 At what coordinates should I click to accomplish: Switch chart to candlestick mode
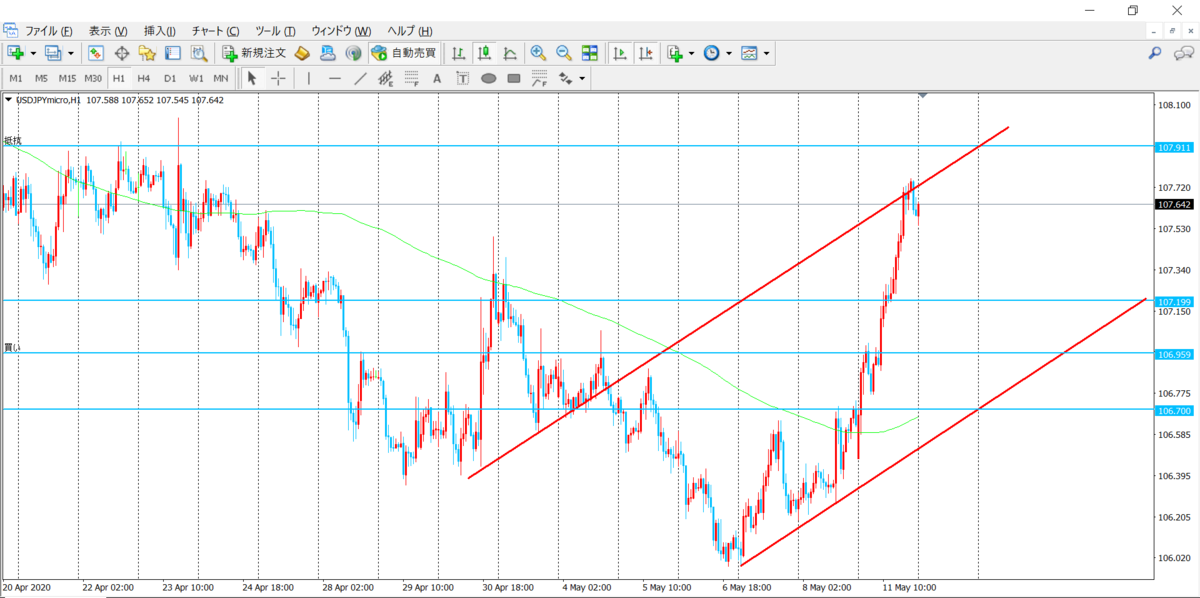coord(484,53)
